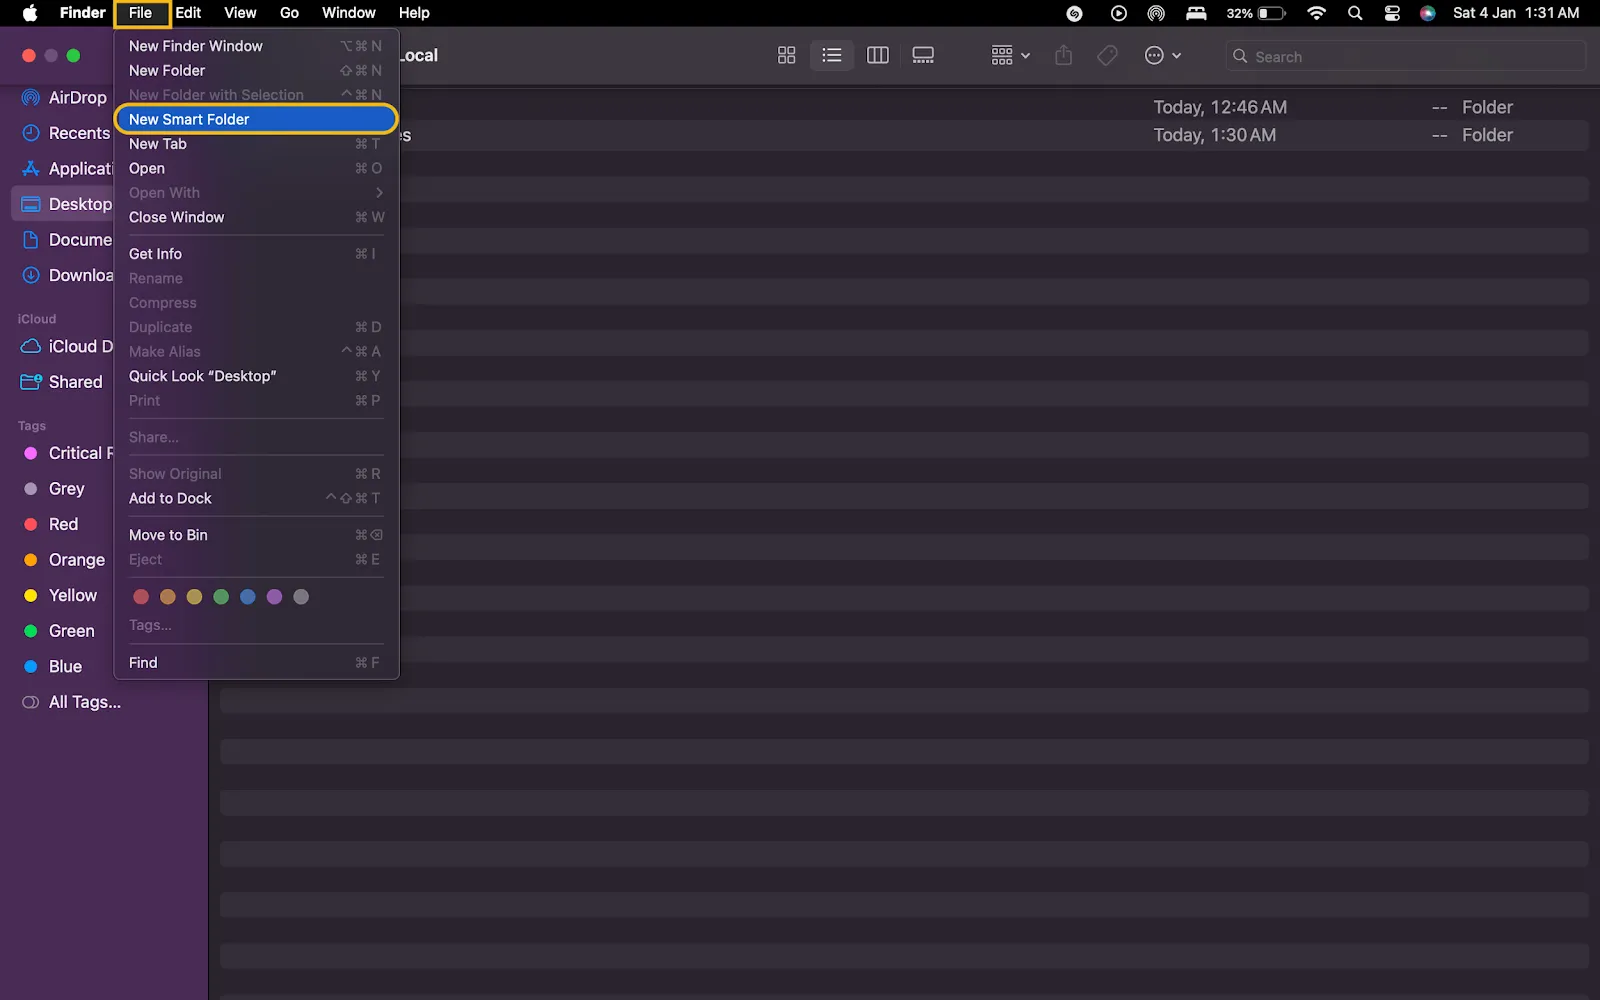Viewport: 1600px width, 1000px height.
Task: Apply the grey tag color in File menu
Action: 301,597
